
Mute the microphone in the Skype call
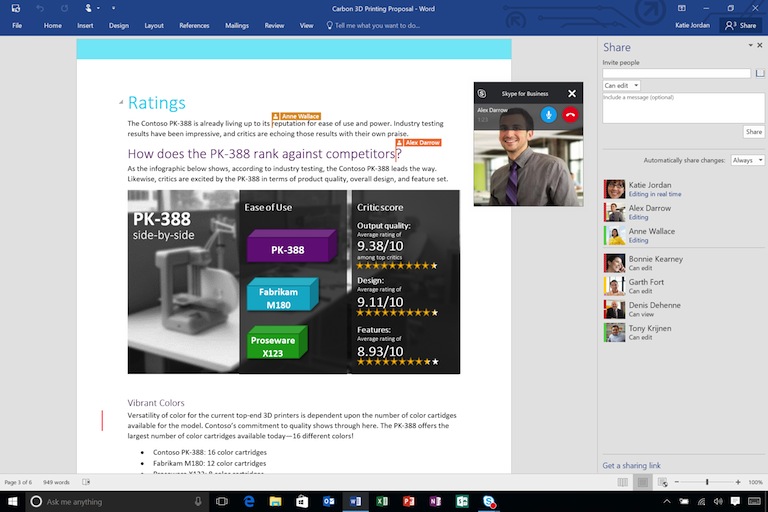[x=548, y=115]
